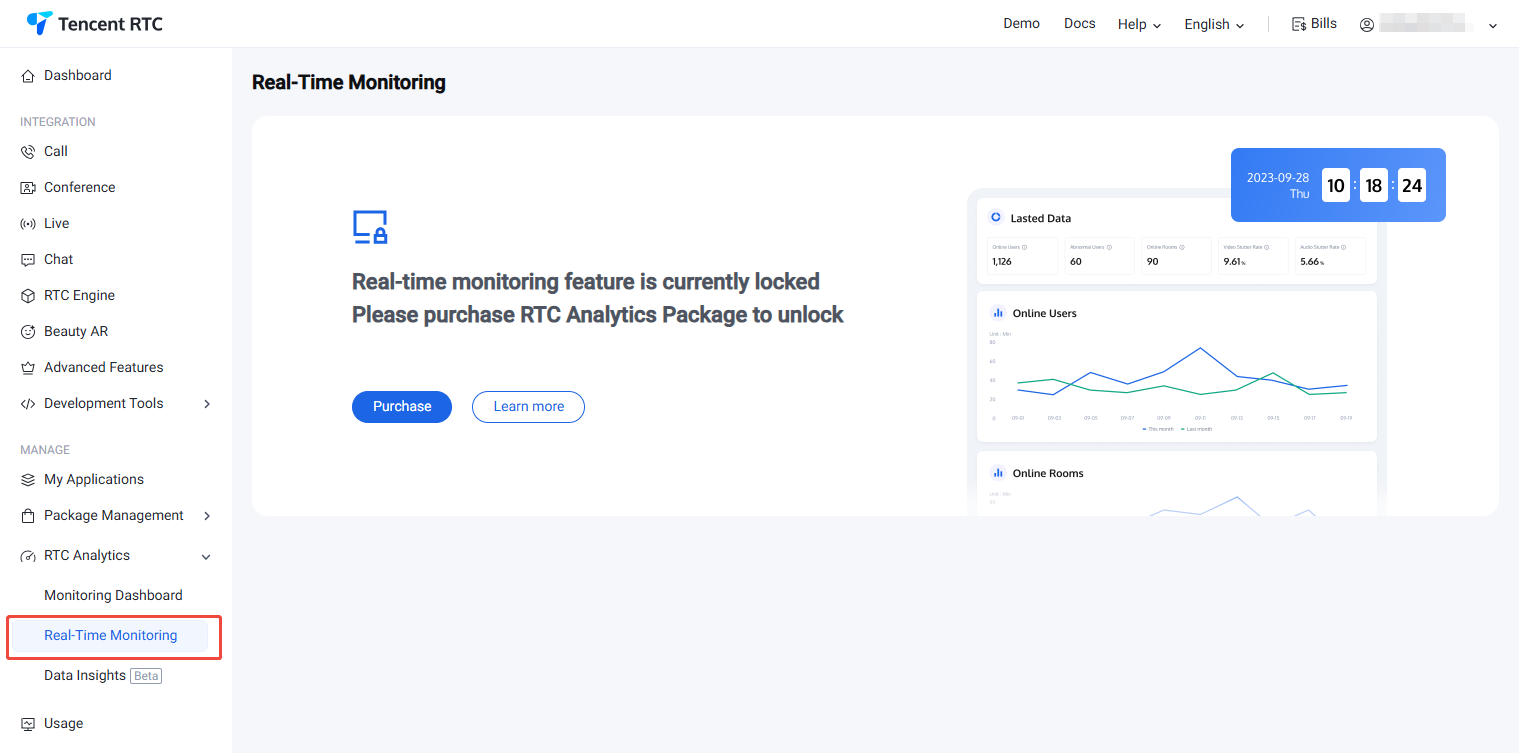Click the RTC Engine cube icon

[x=28, y=296]
